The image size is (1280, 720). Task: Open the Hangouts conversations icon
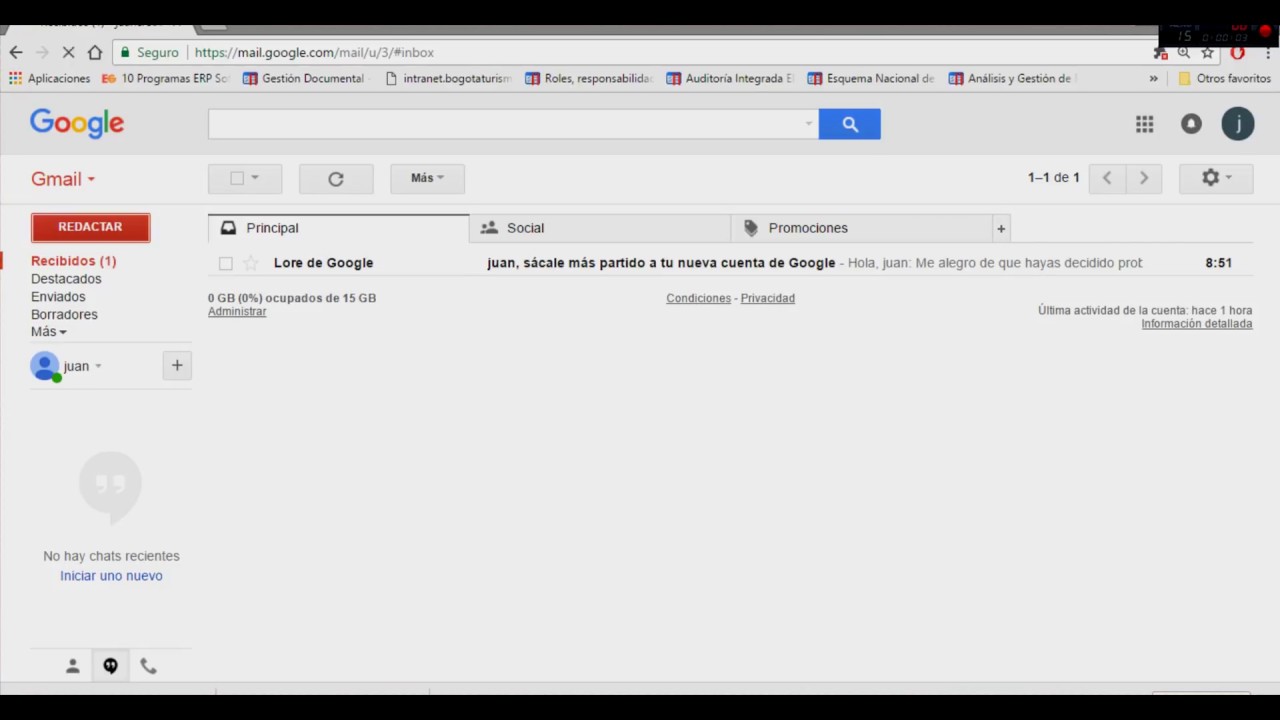(110, 666)
